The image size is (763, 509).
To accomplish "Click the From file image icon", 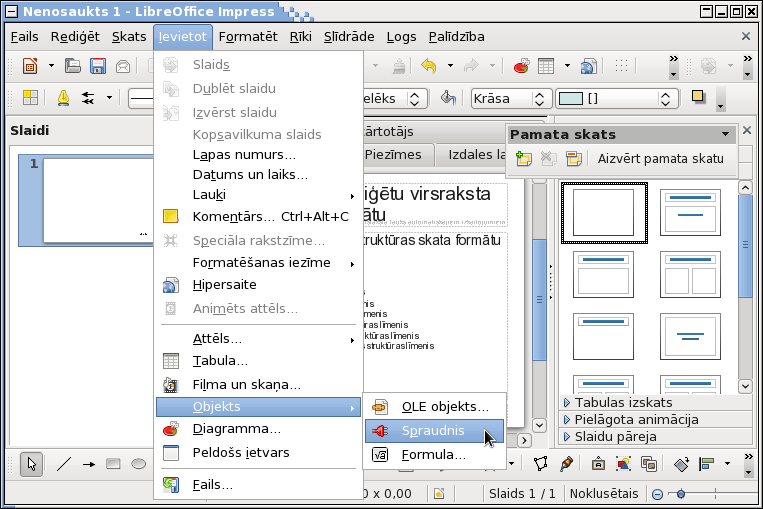I will (623, 464).
